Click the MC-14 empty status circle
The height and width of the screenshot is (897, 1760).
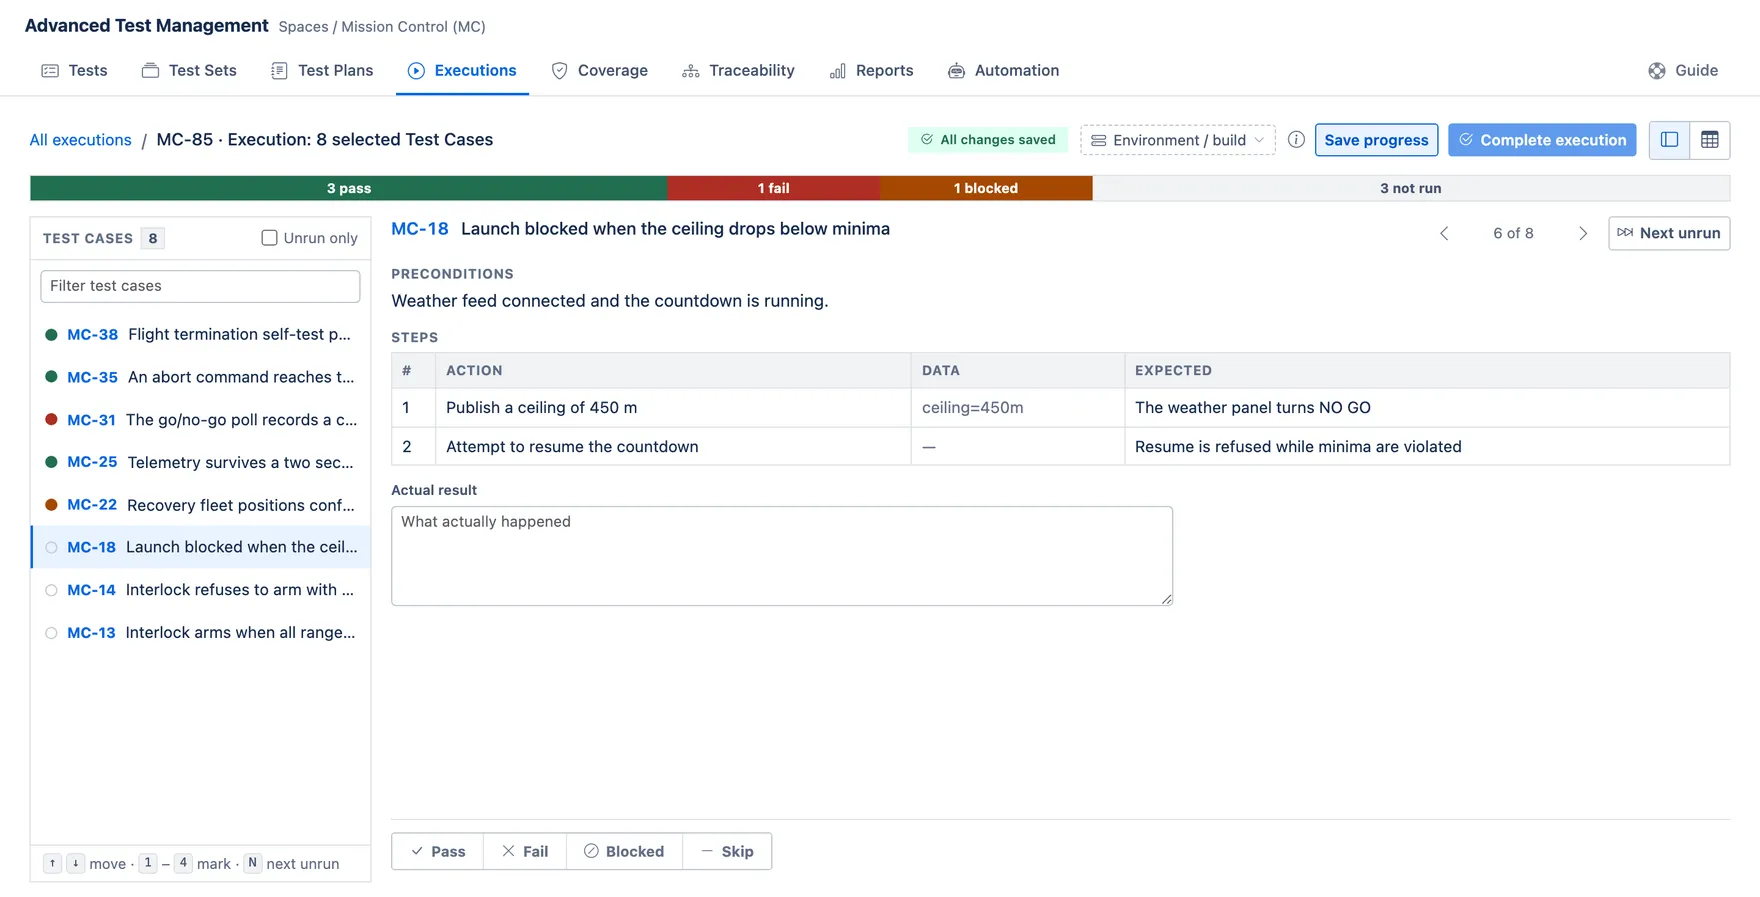(x=51, y=590)
